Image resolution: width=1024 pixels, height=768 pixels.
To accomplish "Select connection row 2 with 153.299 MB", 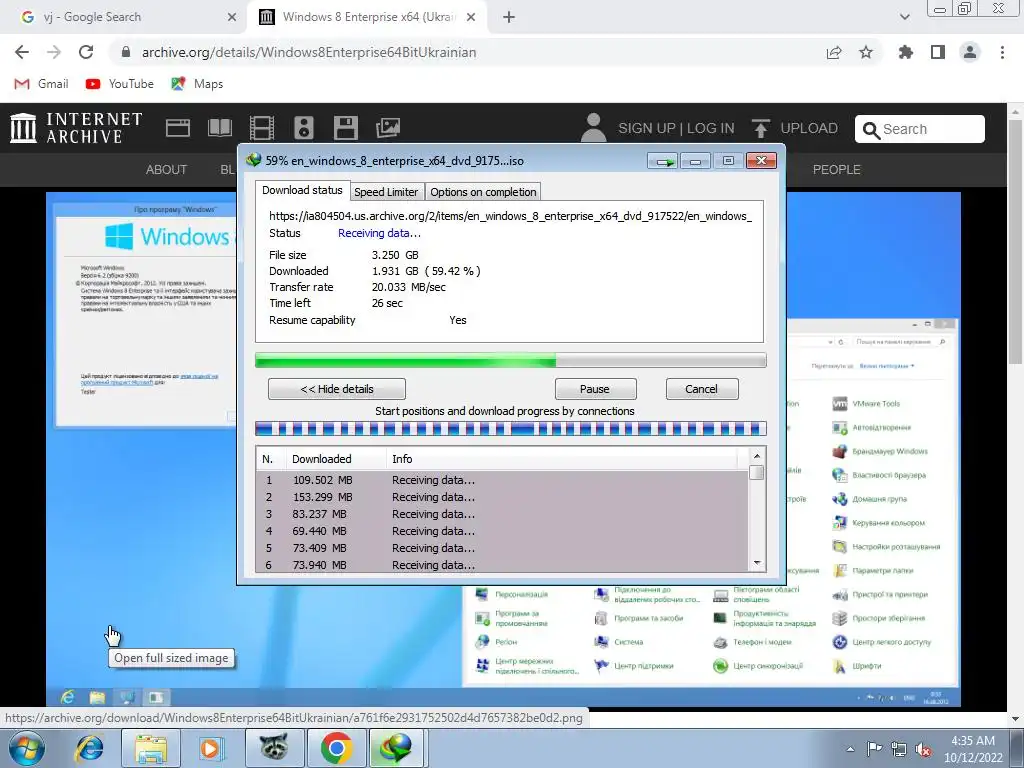I will pyautogui.click(x=502, y=497).
